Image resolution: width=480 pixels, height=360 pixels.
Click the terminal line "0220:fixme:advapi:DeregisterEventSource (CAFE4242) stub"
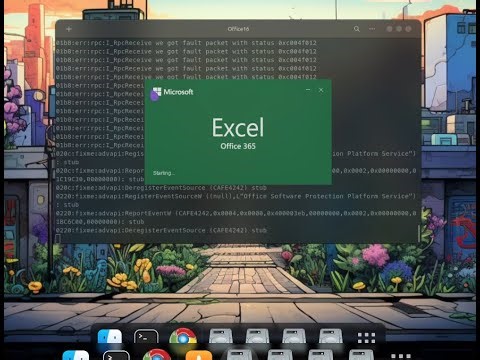coord(161,230)
